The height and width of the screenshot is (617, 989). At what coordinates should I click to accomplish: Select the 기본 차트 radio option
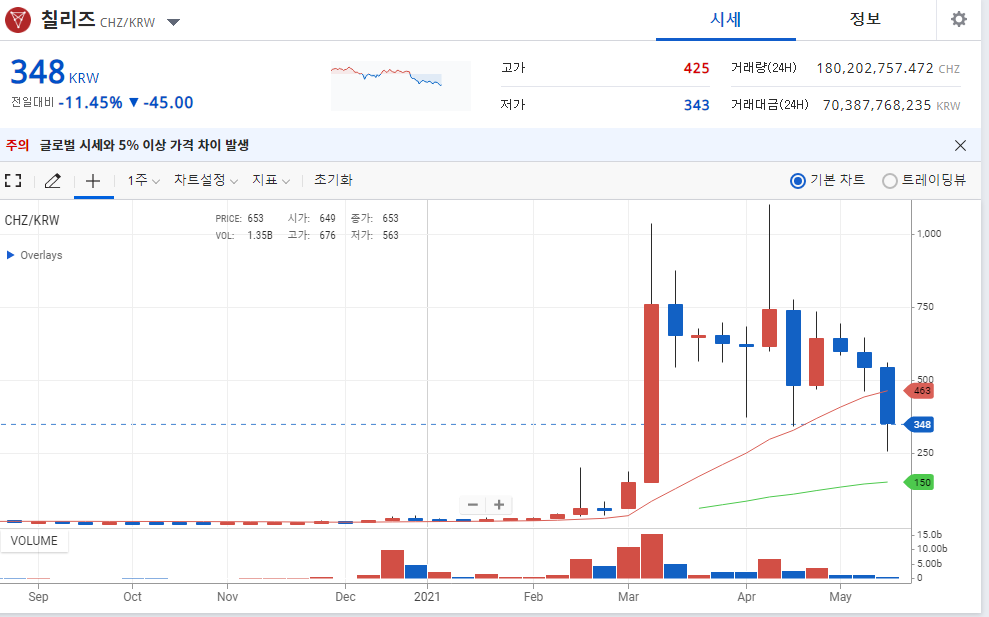pyautogui.click(x=797, y=181)
